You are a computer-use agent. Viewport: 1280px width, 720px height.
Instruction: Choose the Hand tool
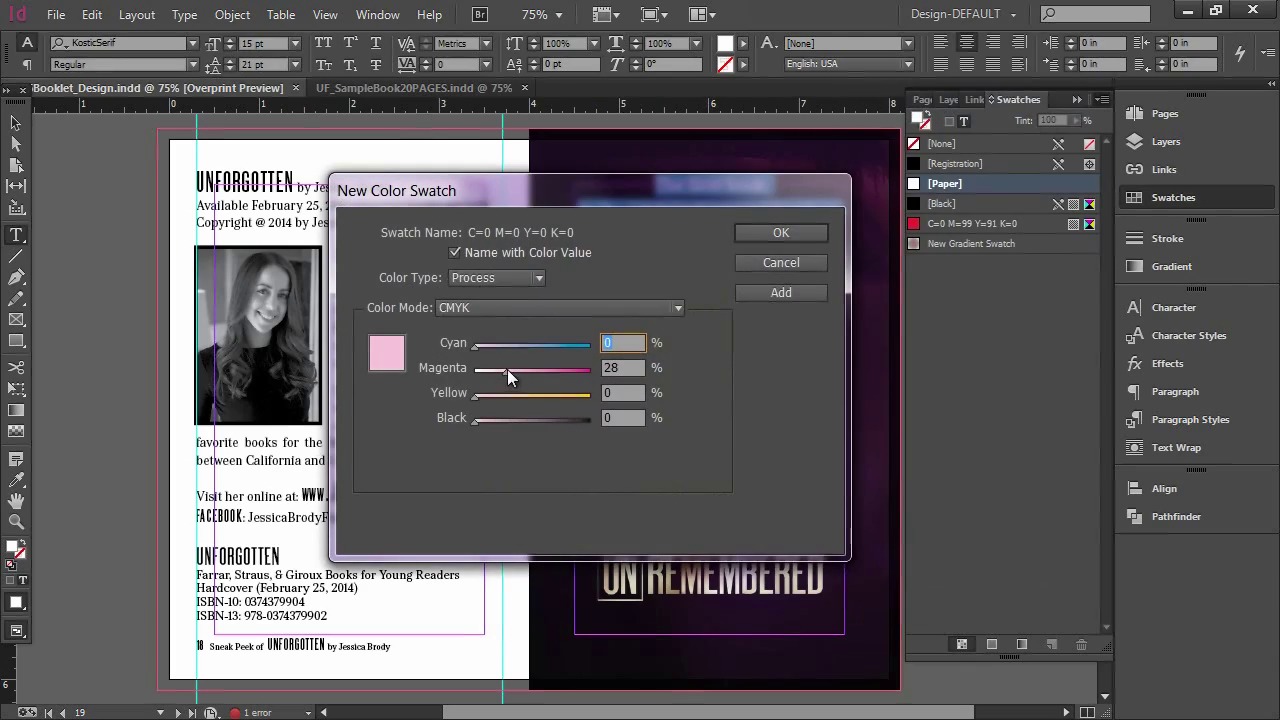[x=16, y=500]
